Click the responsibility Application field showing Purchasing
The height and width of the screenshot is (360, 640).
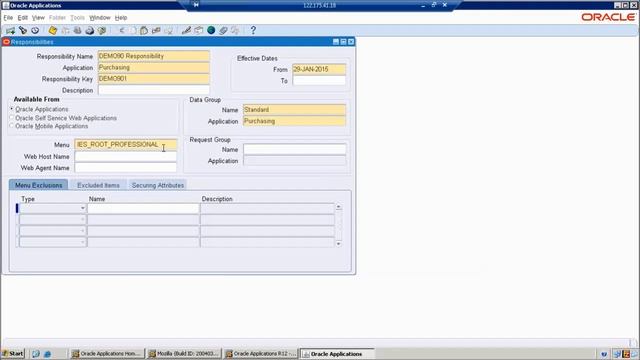click(x=154, y=67)
